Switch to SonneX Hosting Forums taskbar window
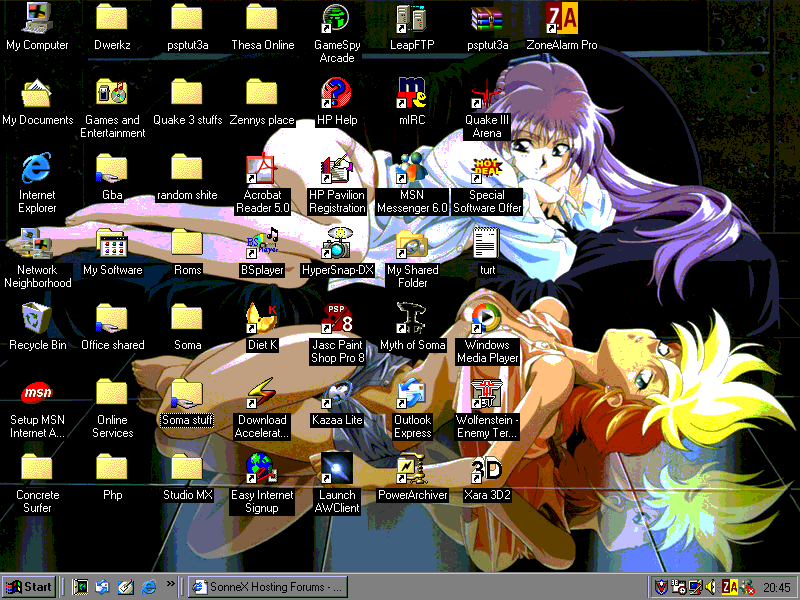This screenshot has width=800, height=600. (x=268, y=587)
